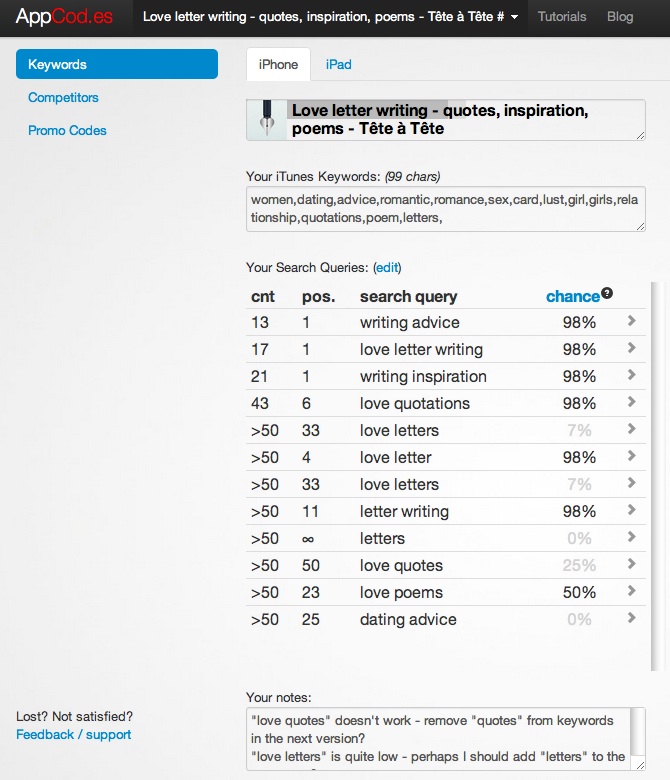Expand the 'love quotations' row chevron
670x780 pixels.
(x=632, y=402)
